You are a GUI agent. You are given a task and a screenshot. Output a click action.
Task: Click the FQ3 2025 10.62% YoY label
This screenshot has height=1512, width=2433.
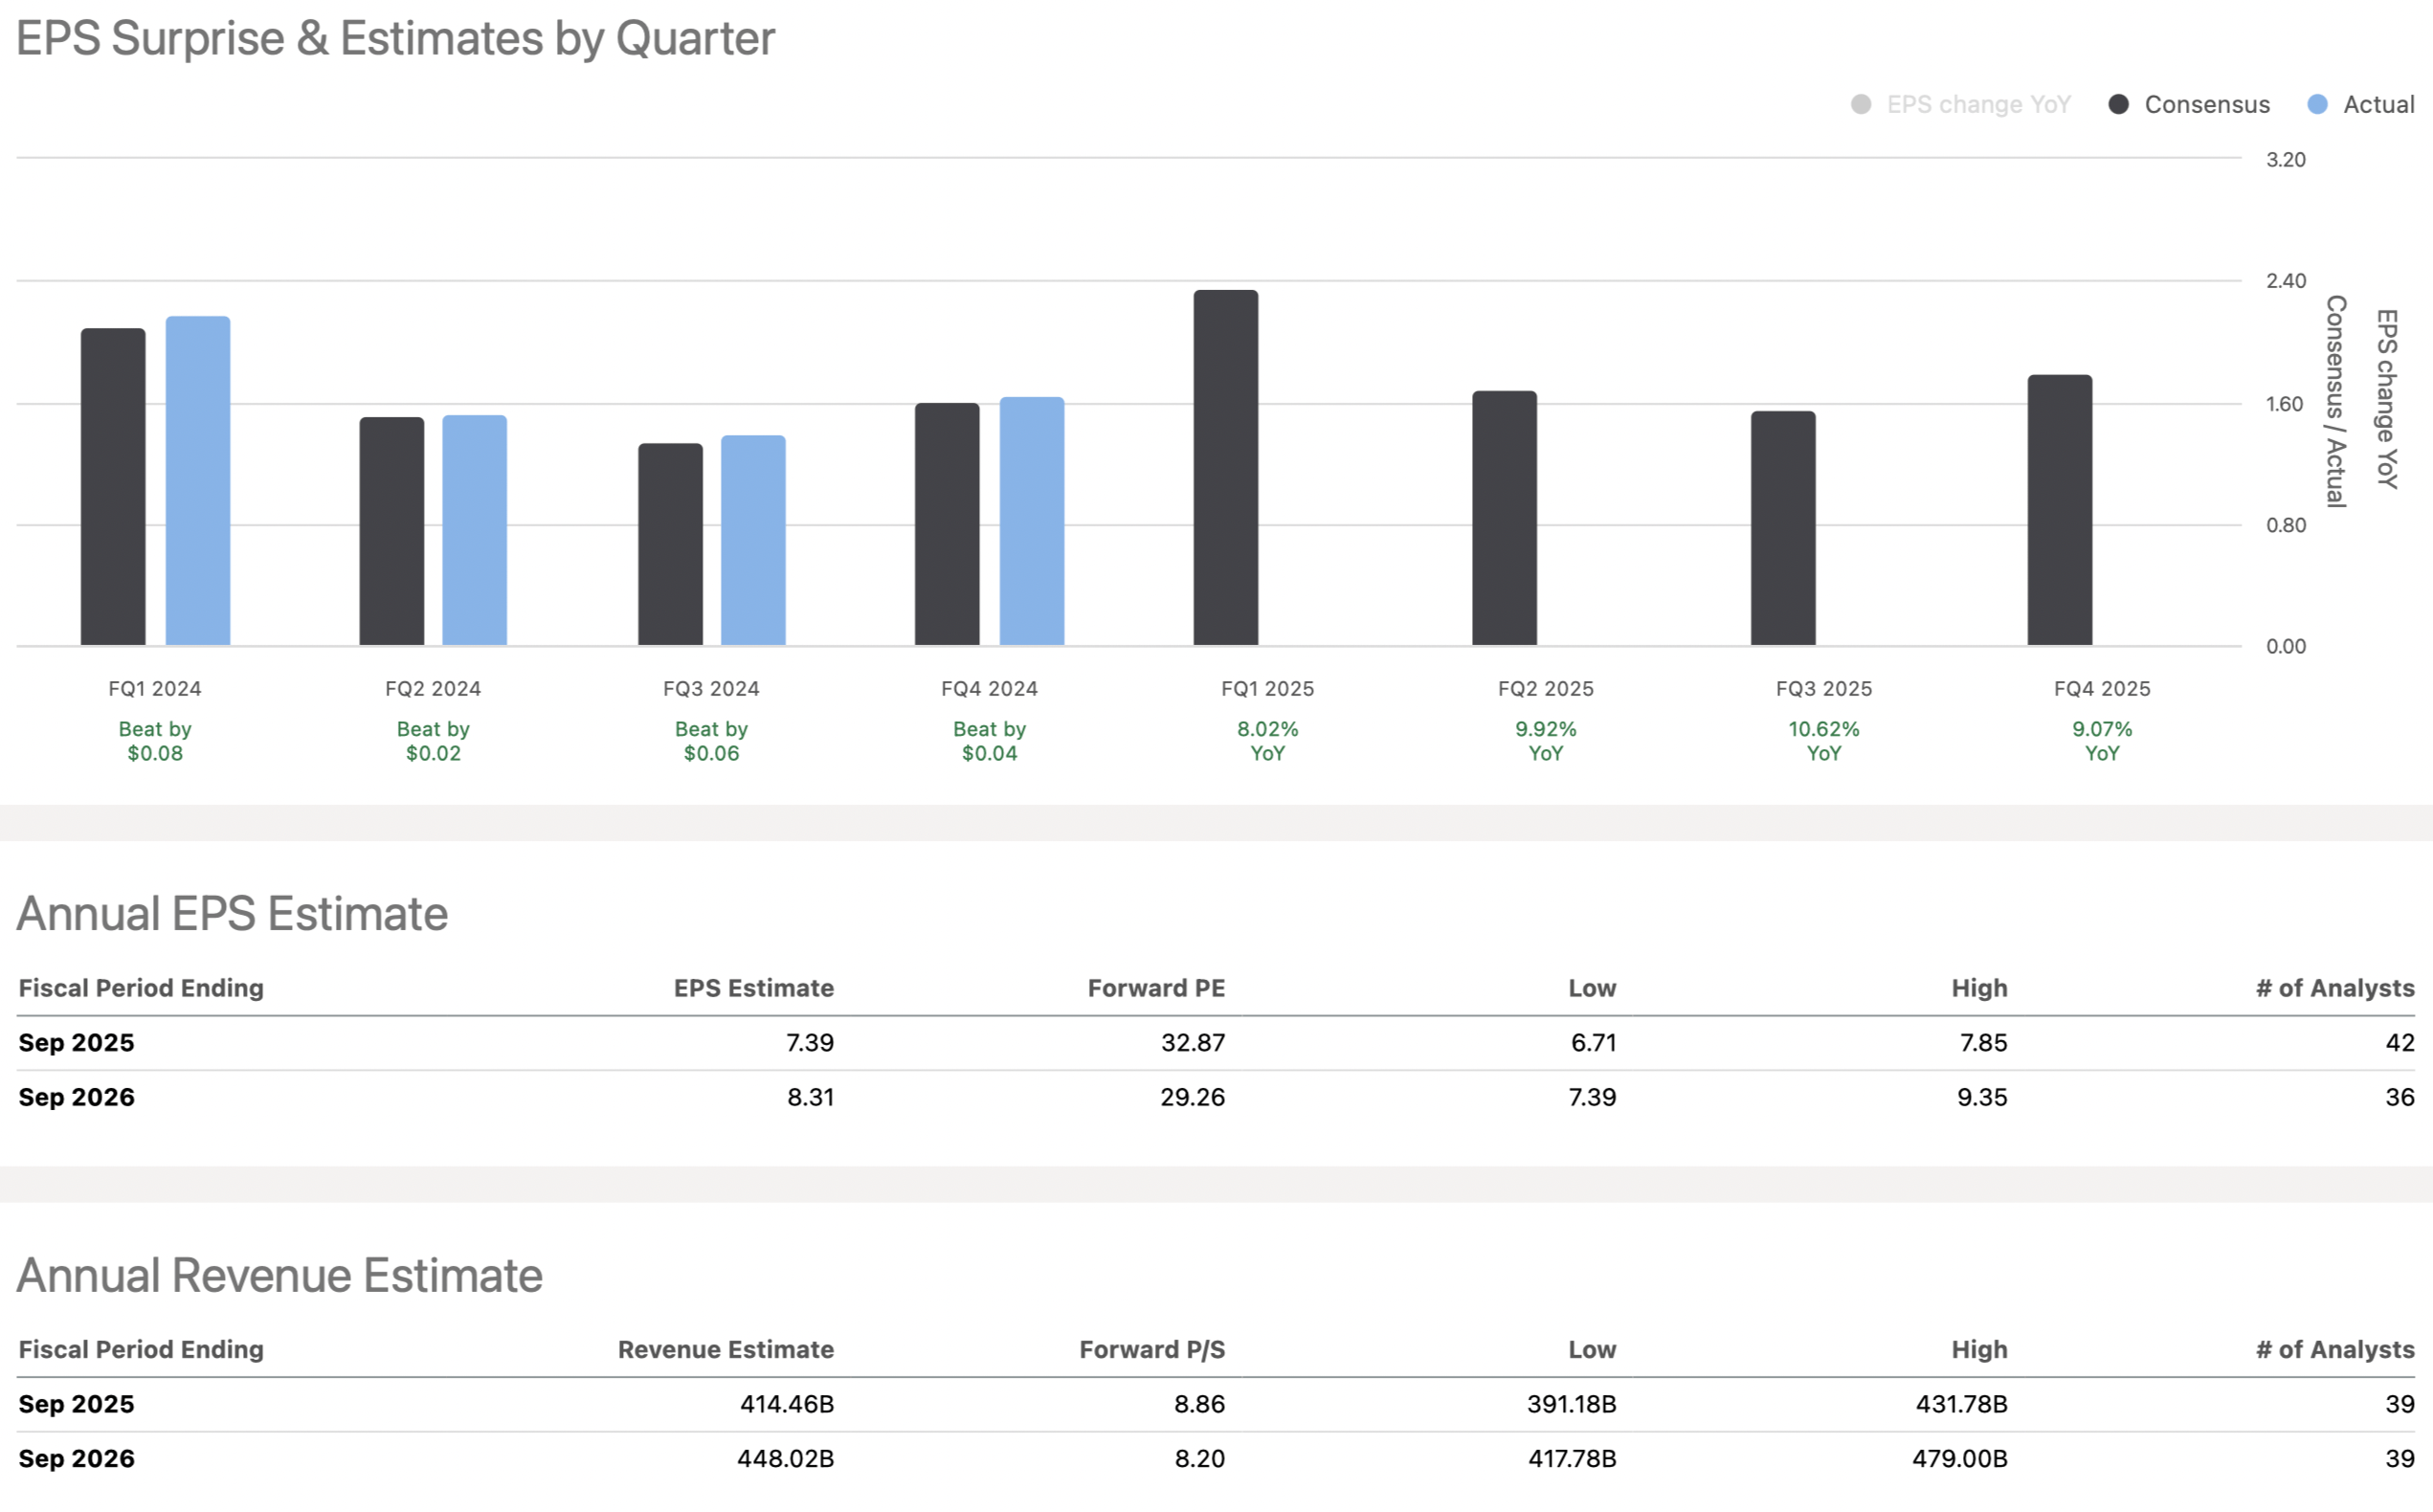click(x=1823, y=741)
